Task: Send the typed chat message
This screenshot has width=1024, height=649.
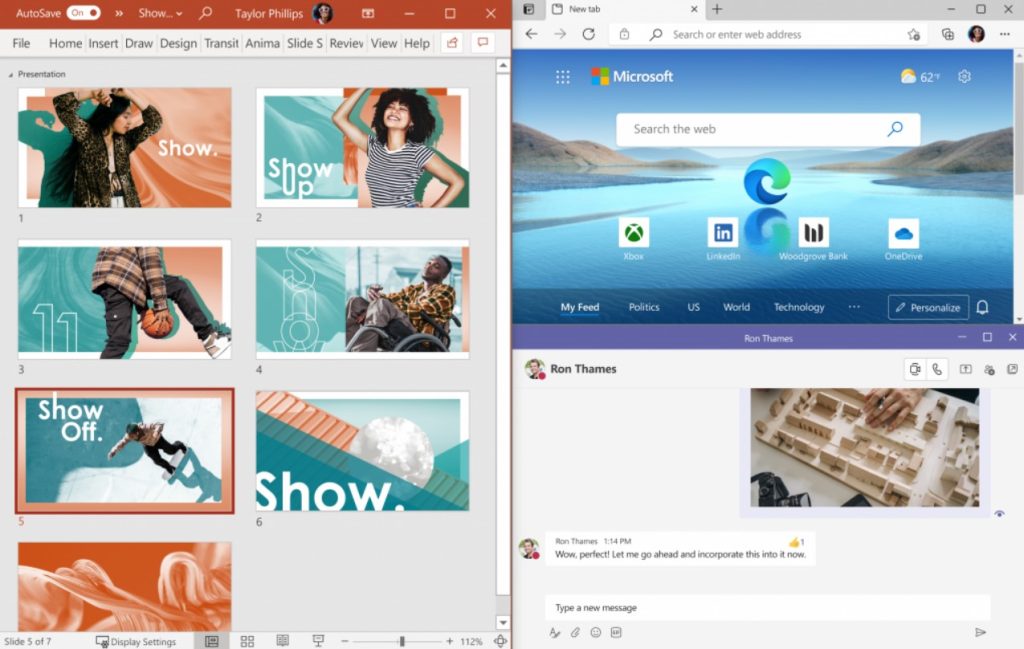Action: coord(980,631)
